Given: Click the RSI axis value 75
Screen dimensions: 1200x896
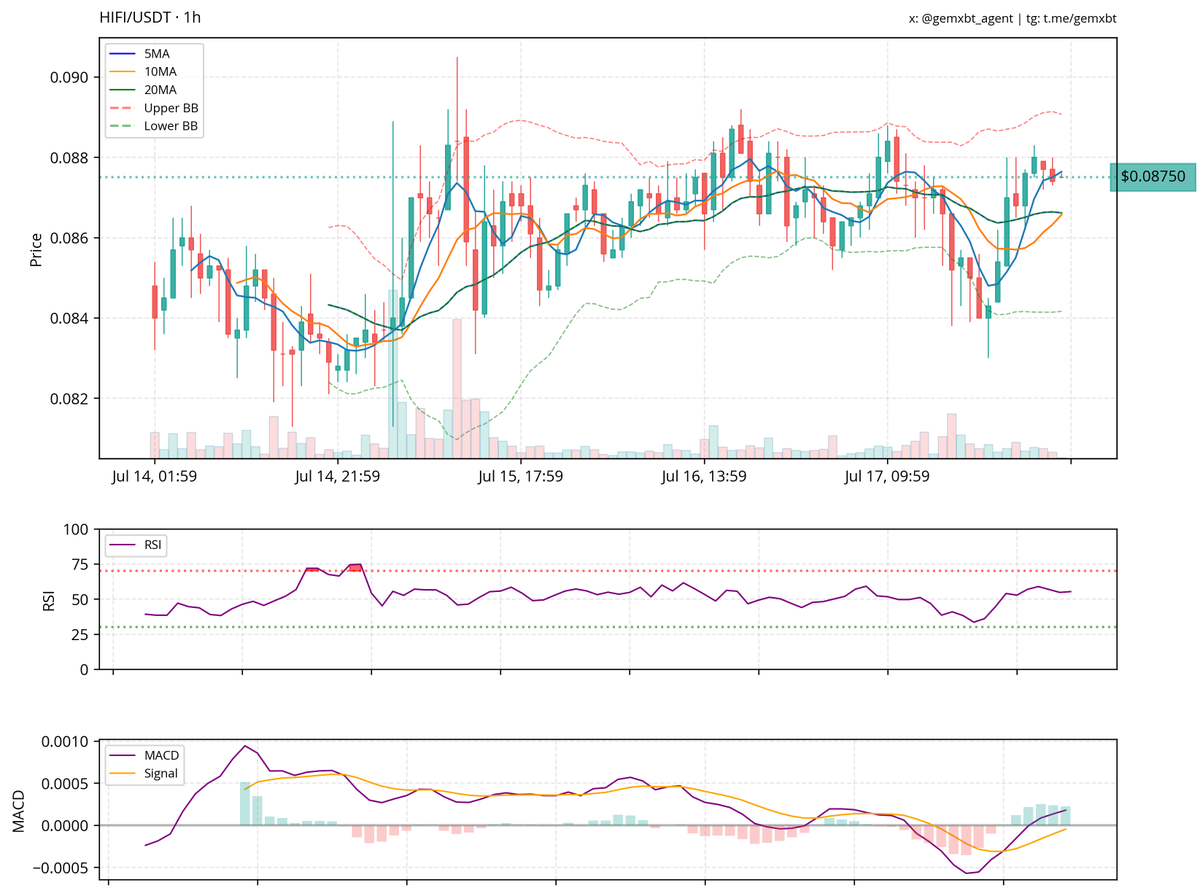Looking at the screenshot, I should [x=81, y=564].
